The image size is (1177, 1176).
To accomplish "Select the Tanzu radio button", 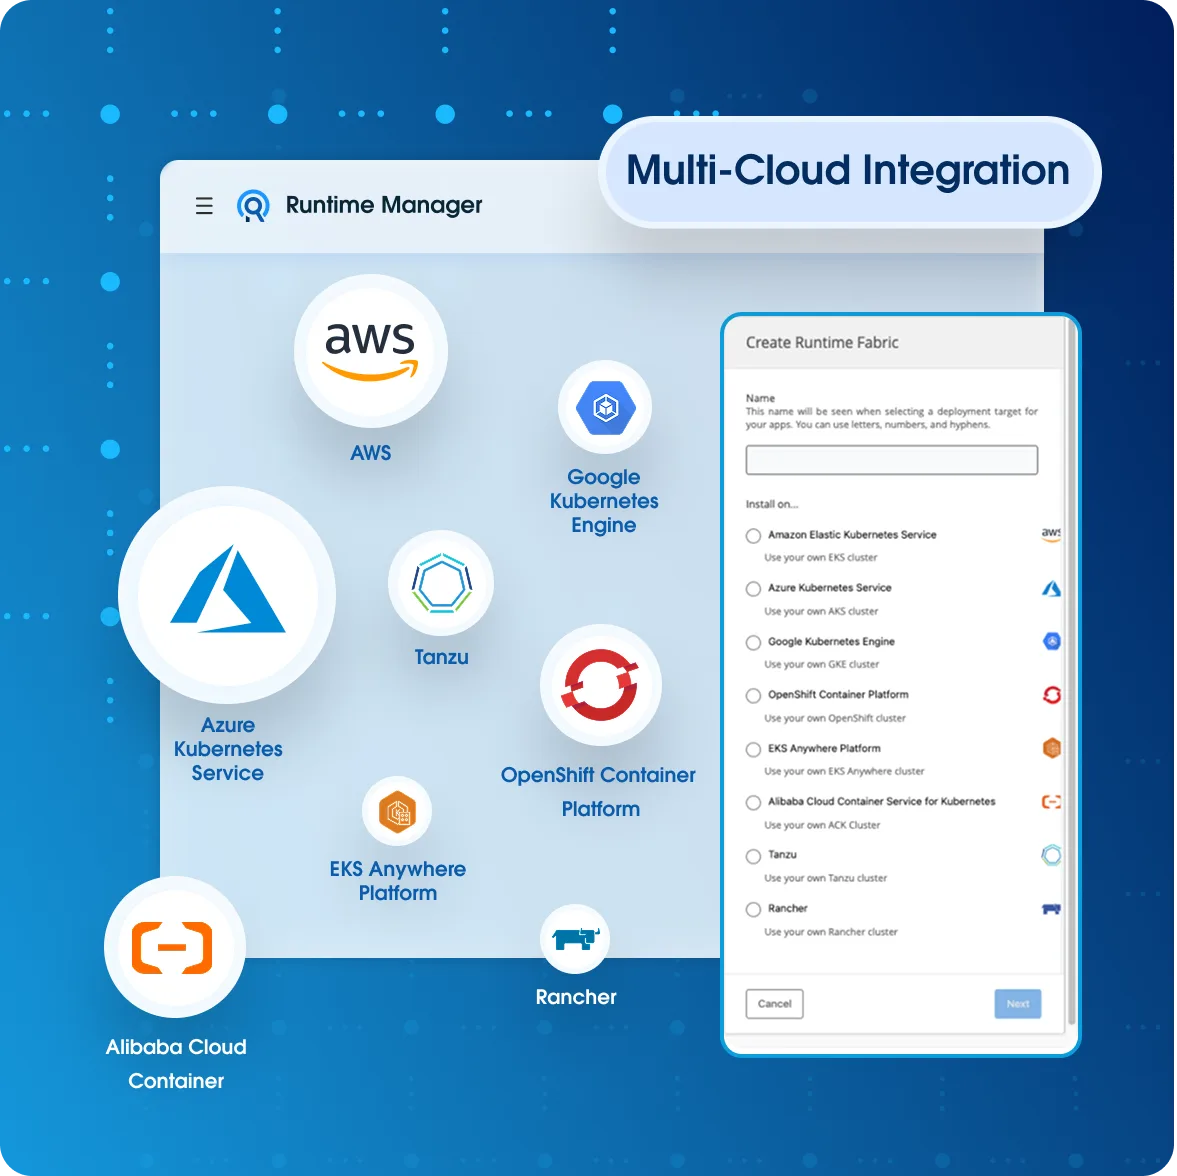I will pos(753,856).
